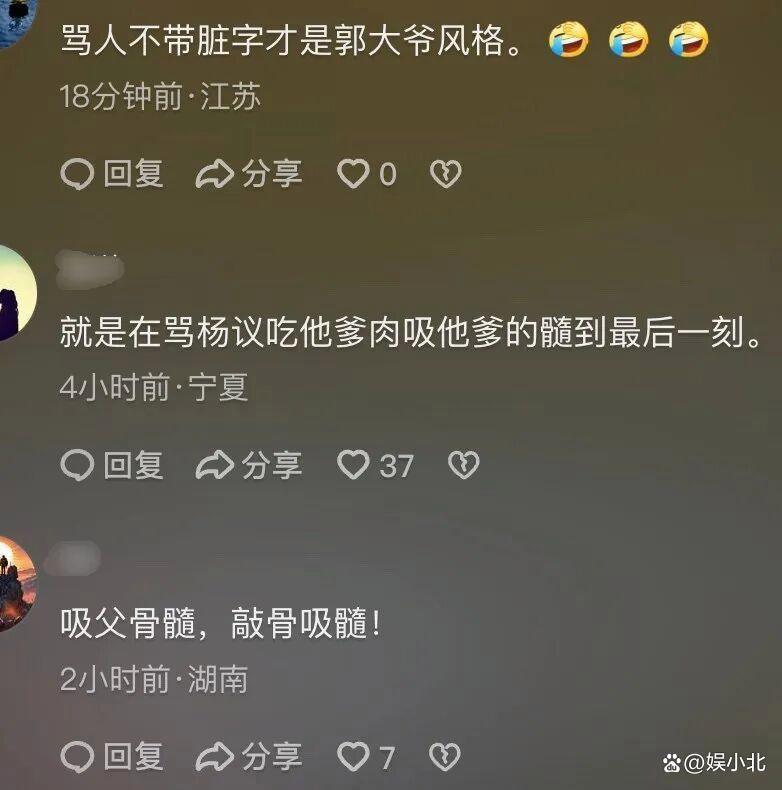This screenshot has height=790, width=782.
Task: Tap reply bubble icon on Hunan comment
Action: 77,757
